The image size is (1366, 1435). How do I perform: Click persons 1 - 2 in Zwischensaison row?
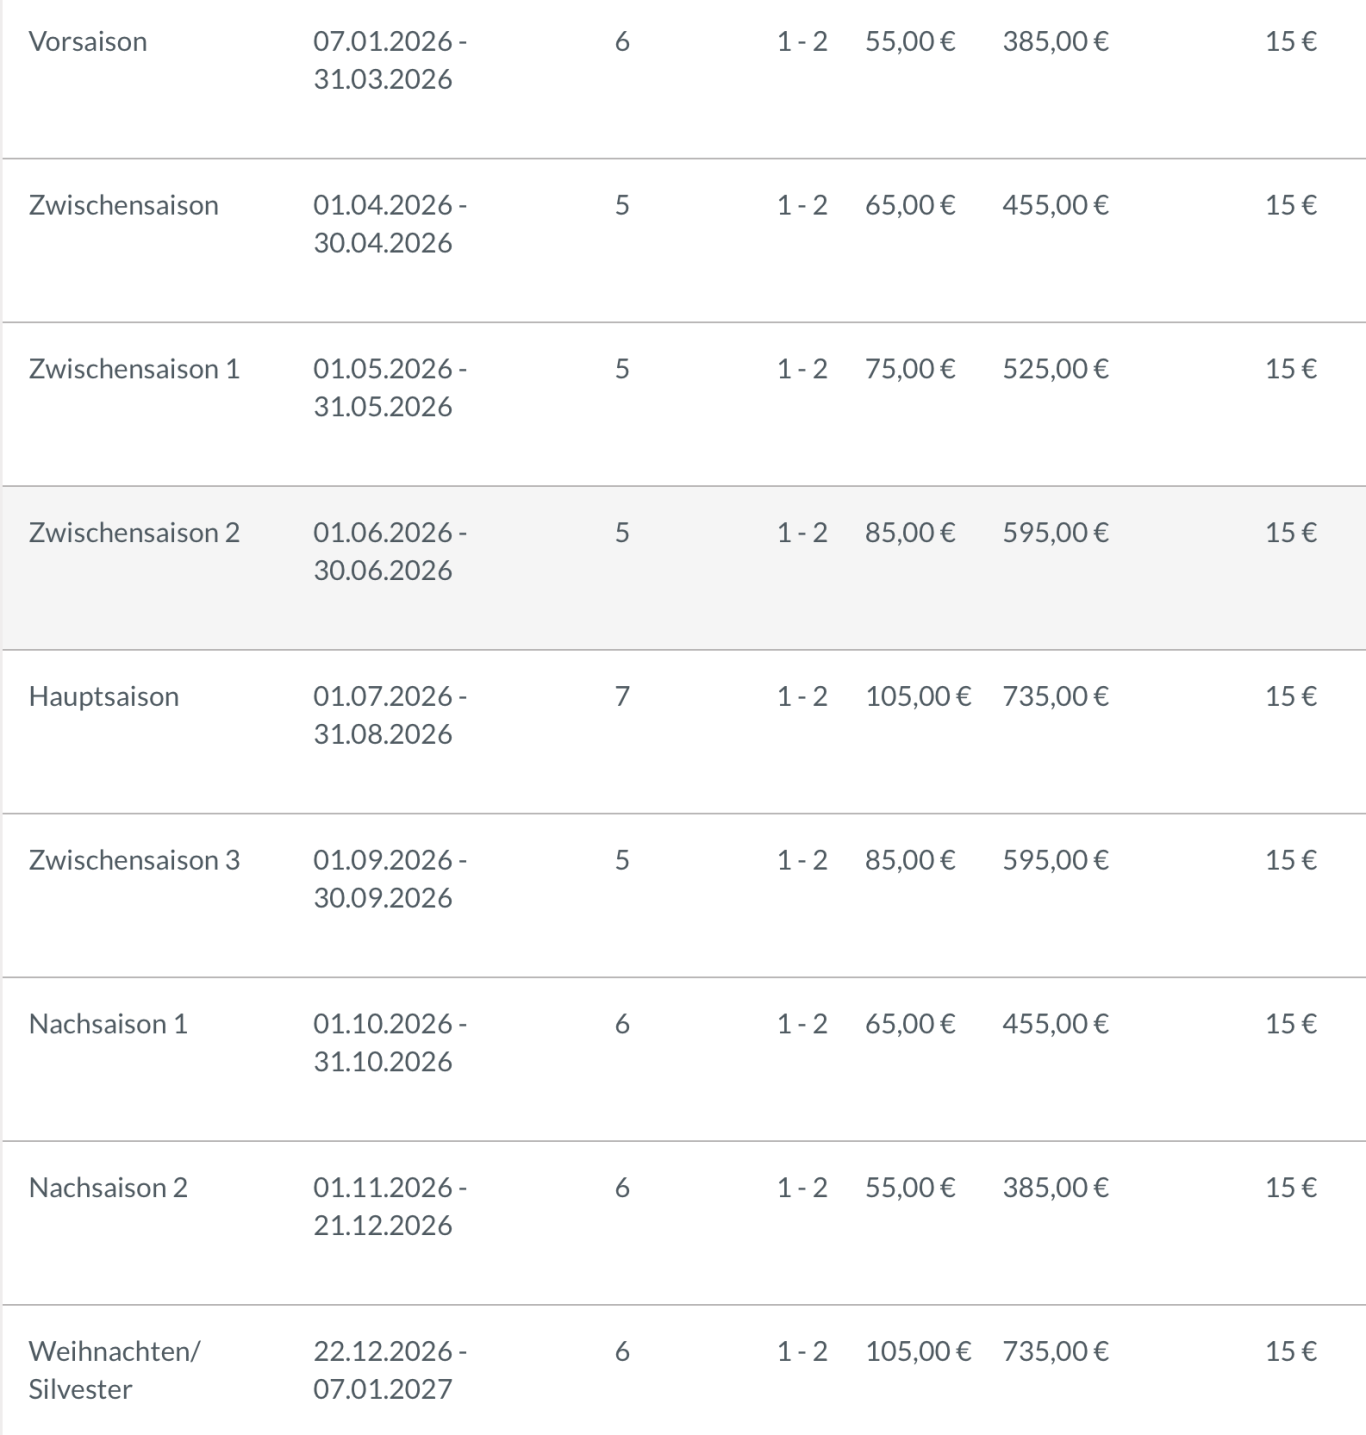pos(802,206)
